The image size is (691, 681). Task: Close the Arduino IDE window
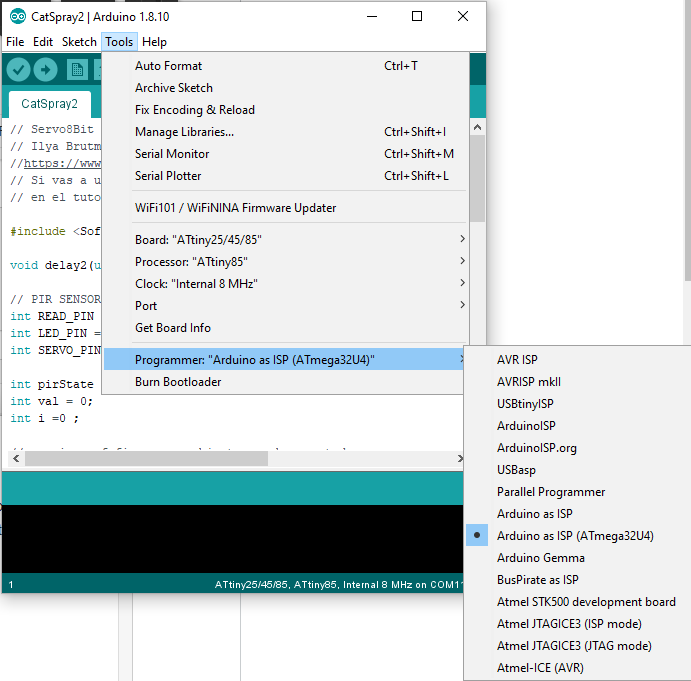click(x=463, y=17)
